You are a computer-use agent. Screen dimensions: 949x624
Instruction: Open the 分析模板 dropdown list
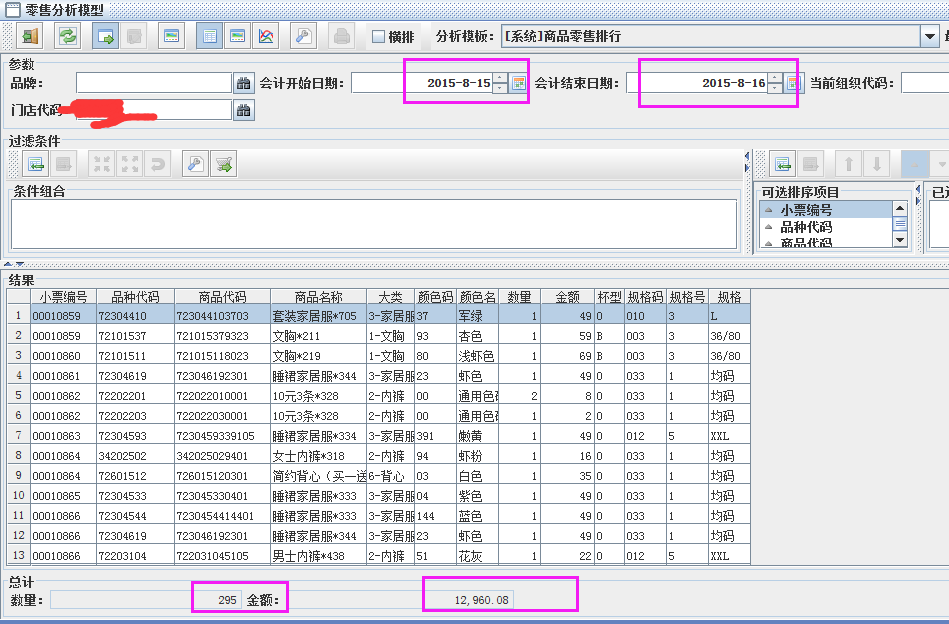[929, 36]
